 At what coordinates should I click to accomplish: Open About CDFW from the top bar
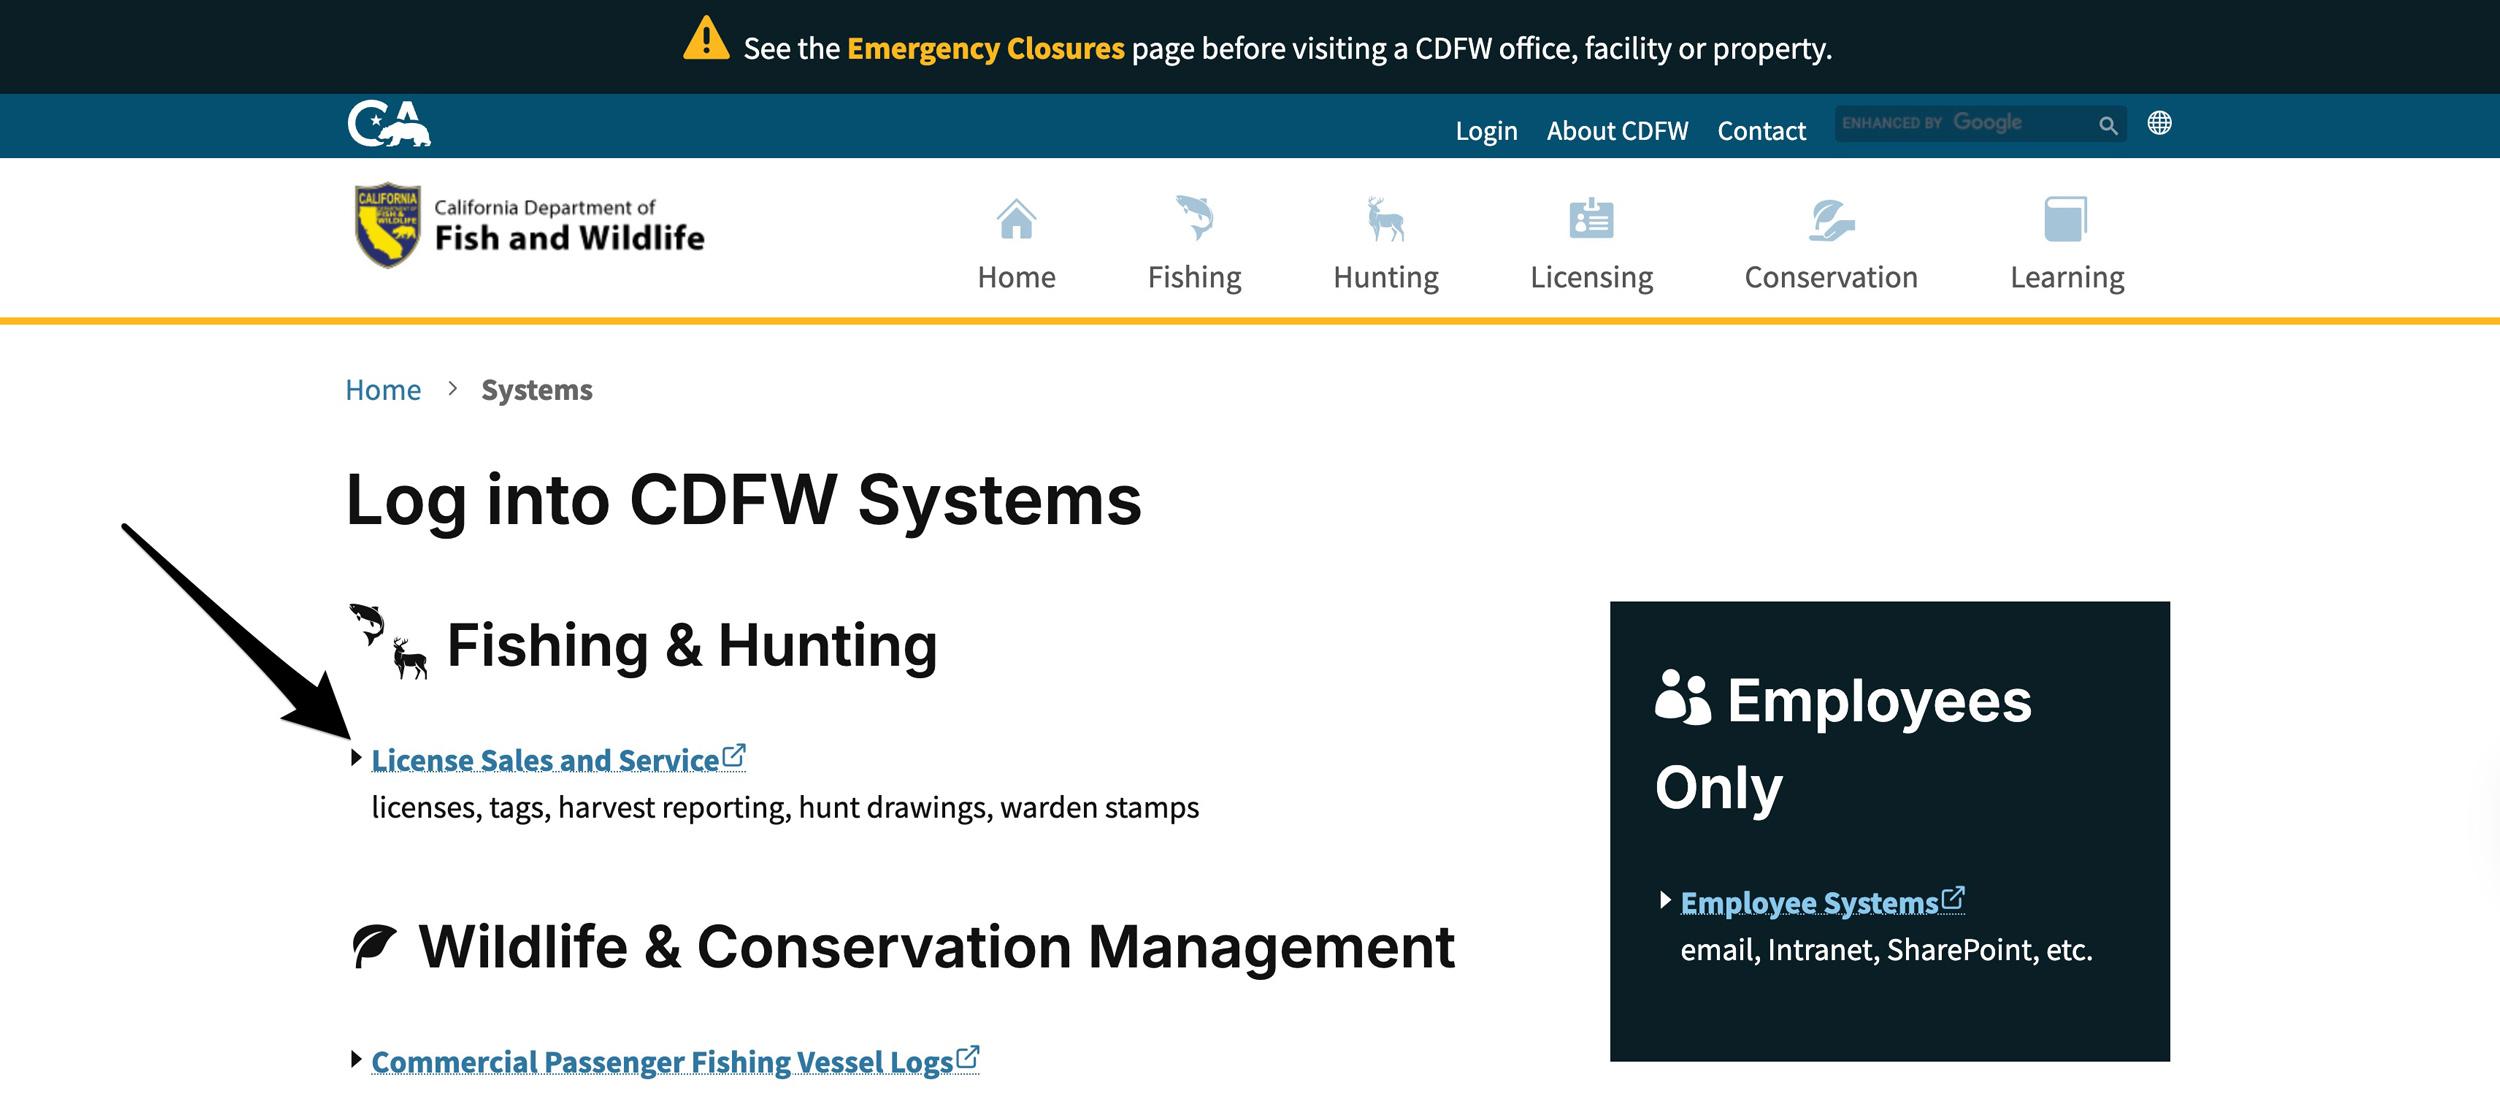pyautogui.click(x=1616, y=130)
